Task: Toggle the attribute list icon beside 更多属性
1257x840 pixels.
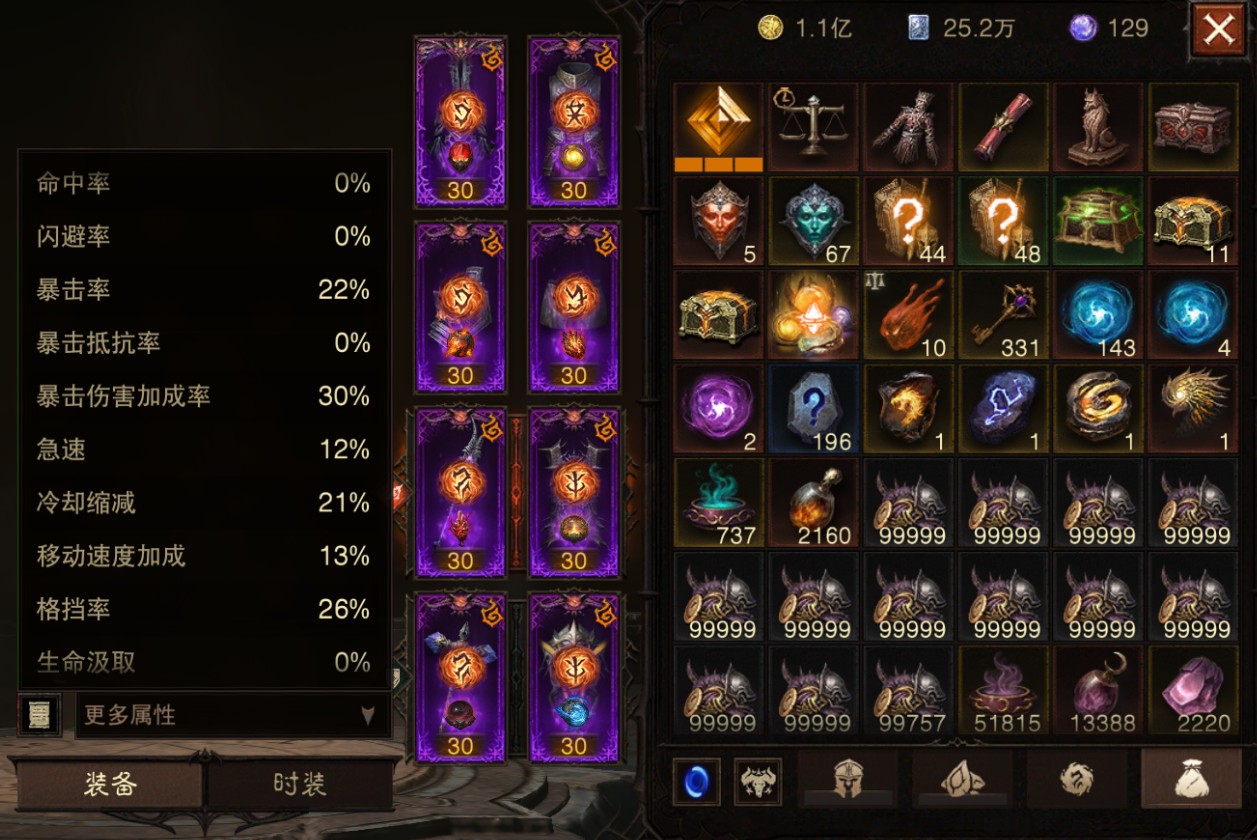Action: click(40, 715)
